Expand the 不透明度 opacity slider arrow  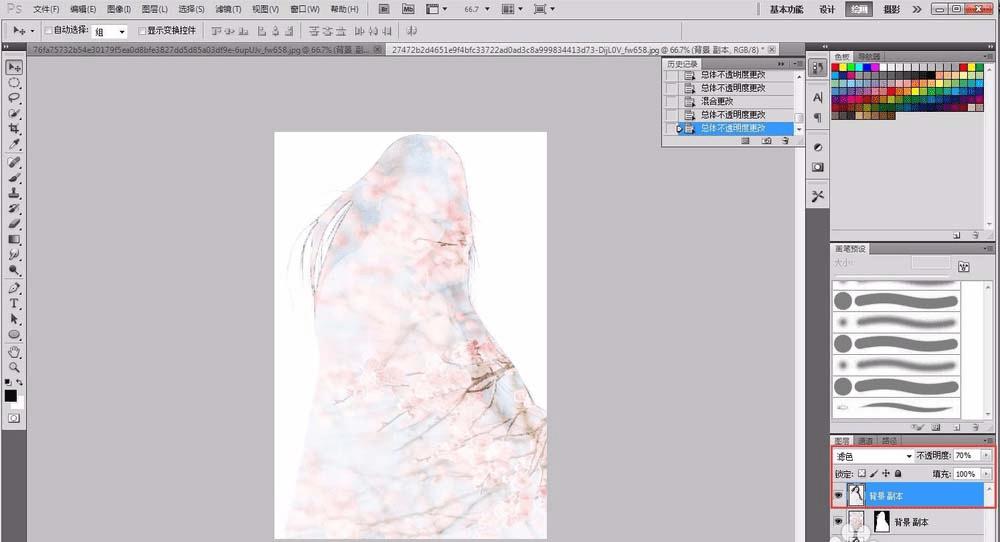tap(987, 456)
